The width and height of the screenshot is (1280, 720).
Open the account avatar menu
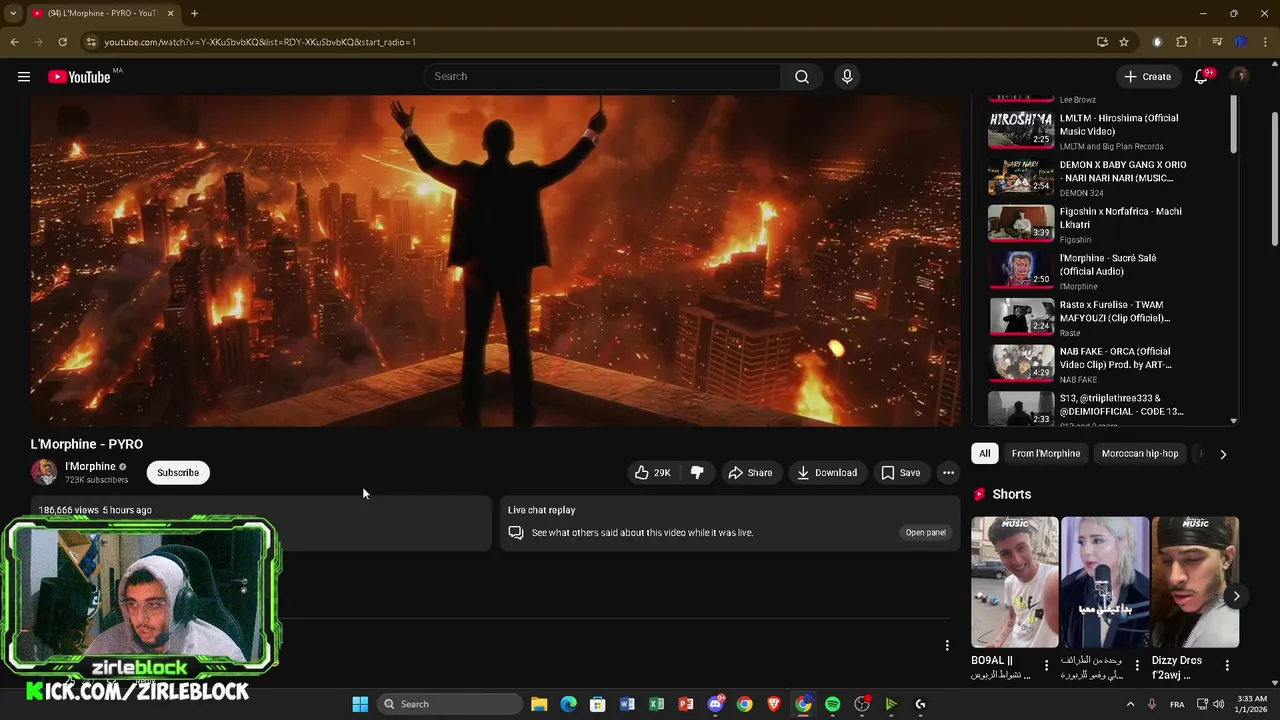(x=1240, y=76)
